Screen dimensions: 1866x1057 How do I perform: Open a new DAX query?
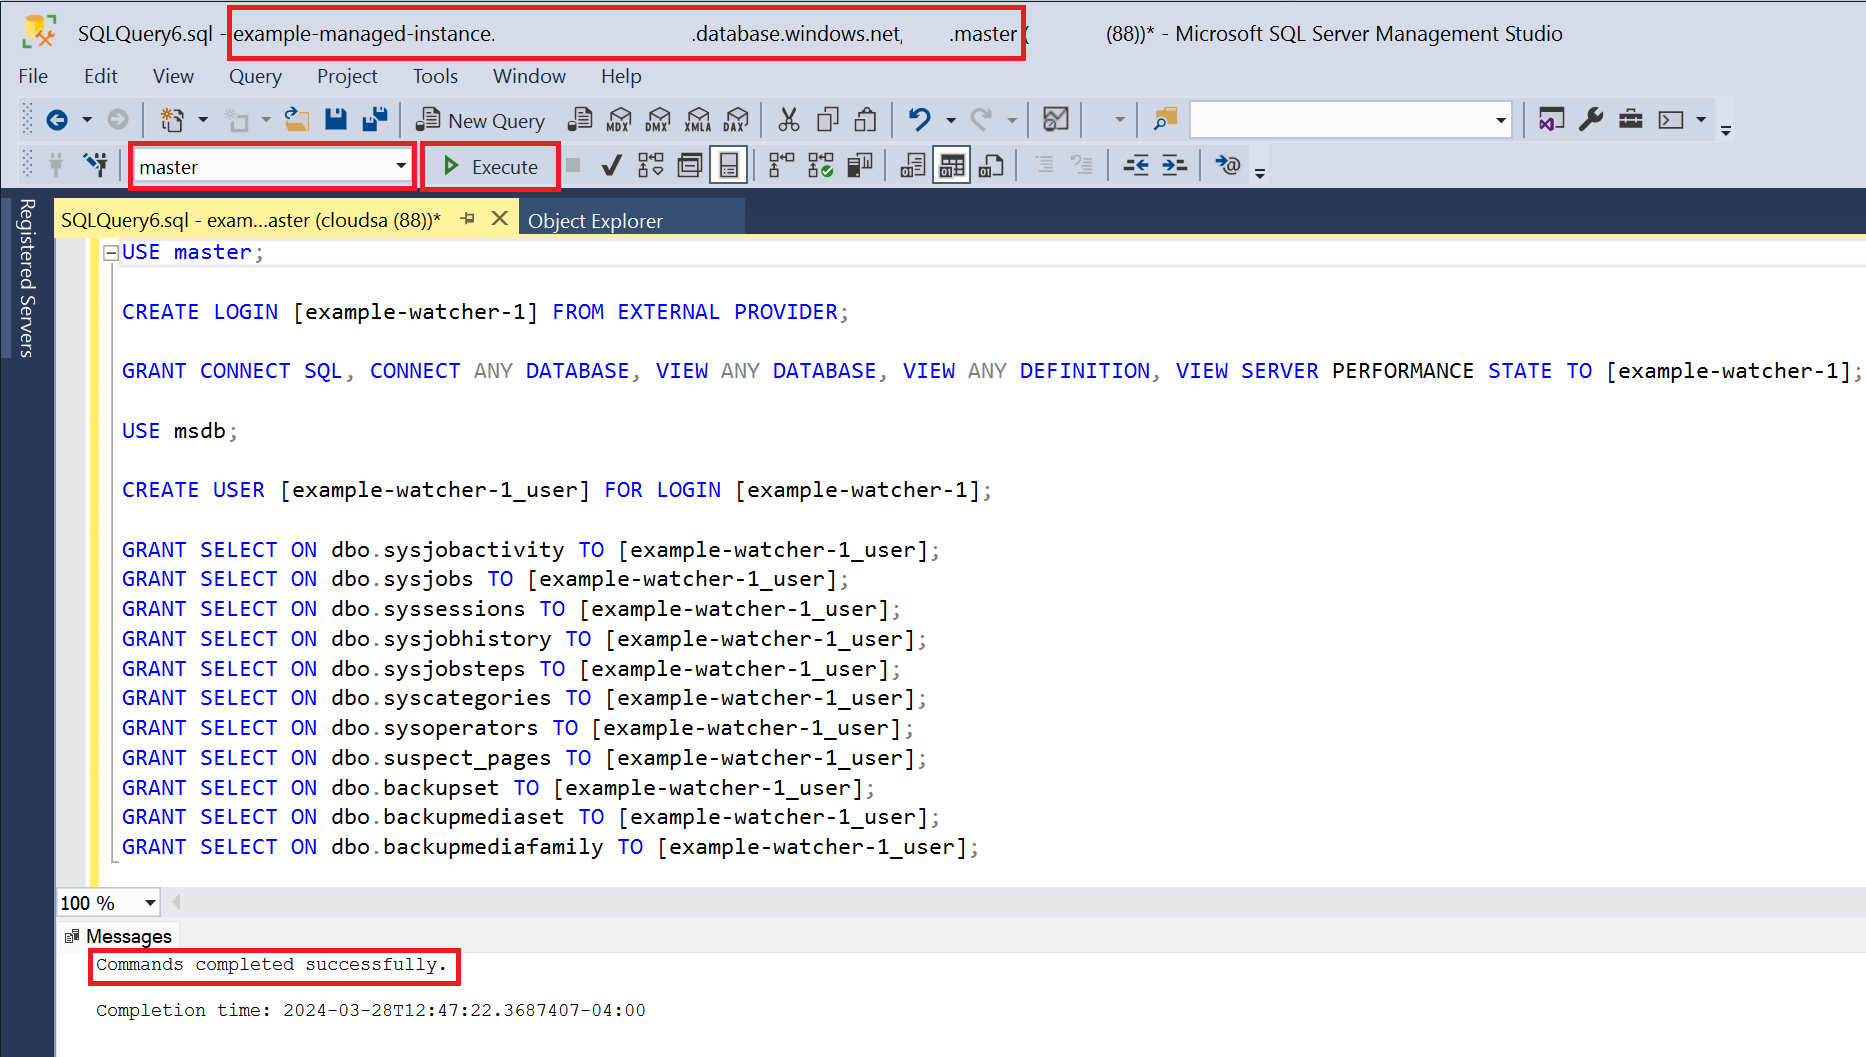[737, 119]
